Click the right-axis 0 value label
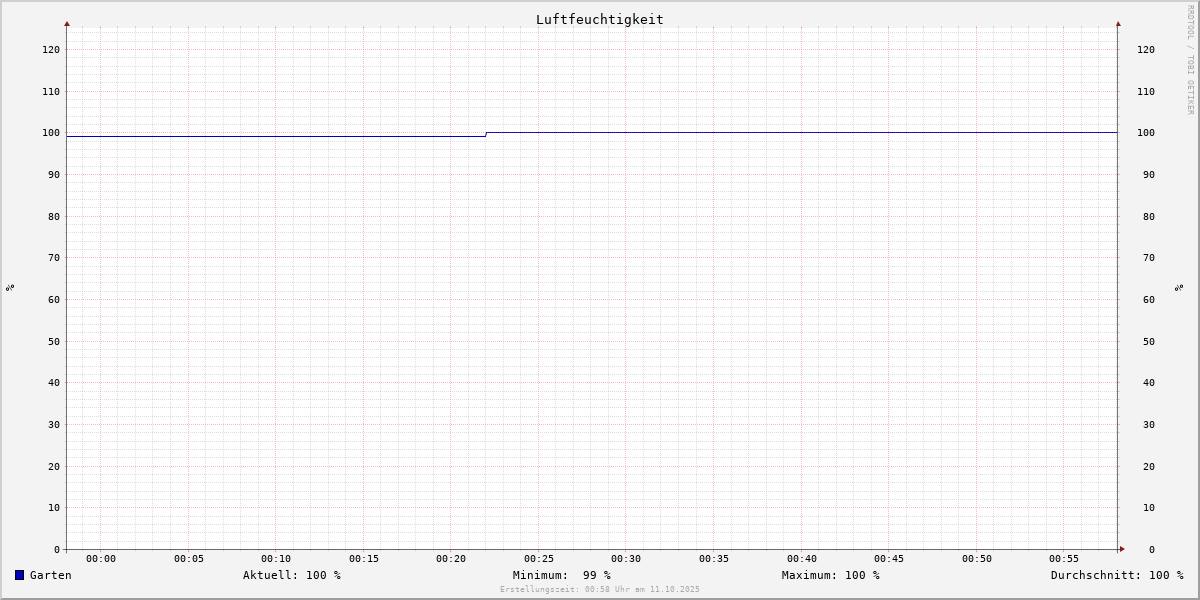1200x600 pixels. pos(1152,549)
